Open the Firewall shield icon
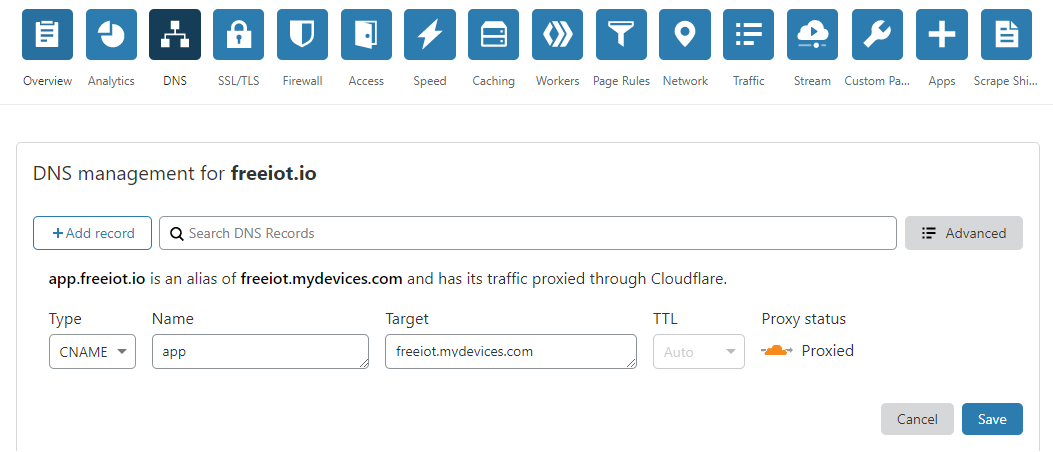Screen dimensions: 1053x452 pyautogui.click(x=303, y=35)
